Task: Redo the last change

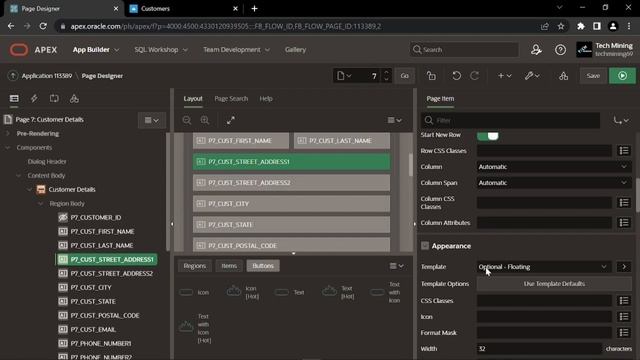Action: 474,76
